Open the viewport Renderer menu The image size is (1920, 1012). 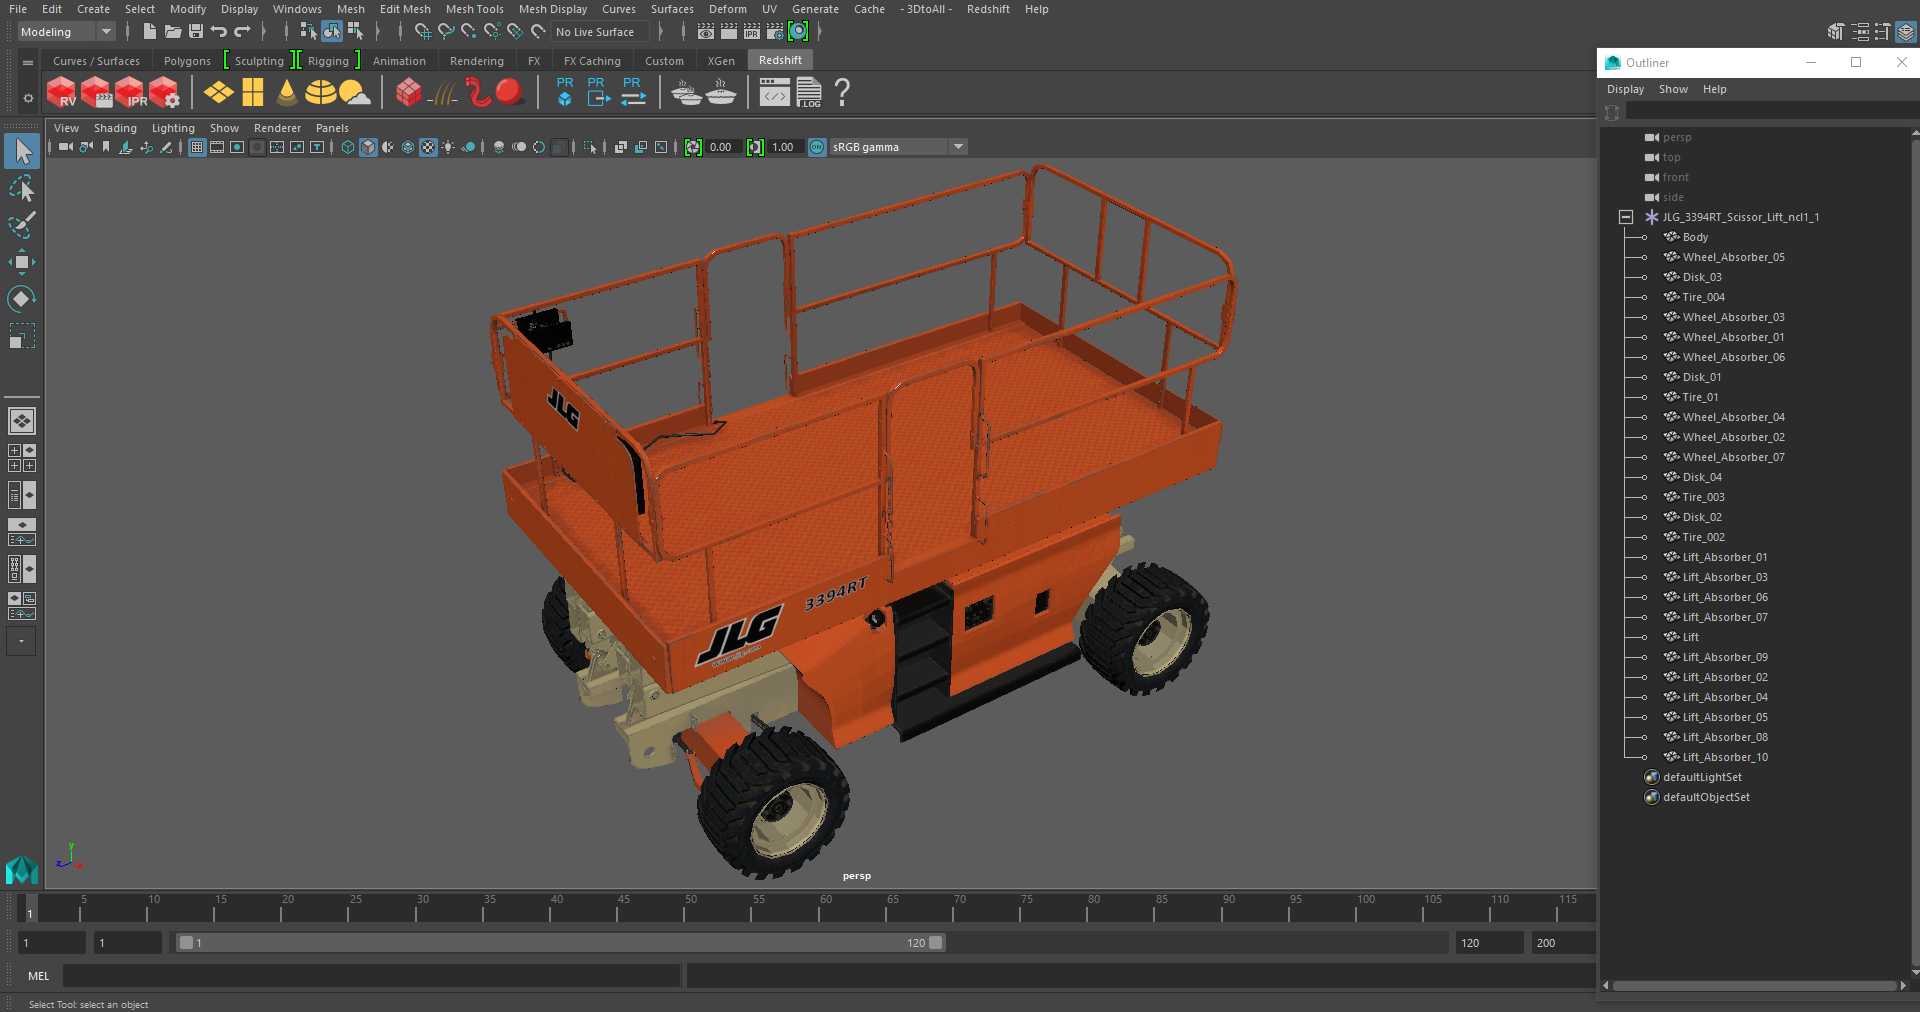pyautogui.click(x=277, y=128)
